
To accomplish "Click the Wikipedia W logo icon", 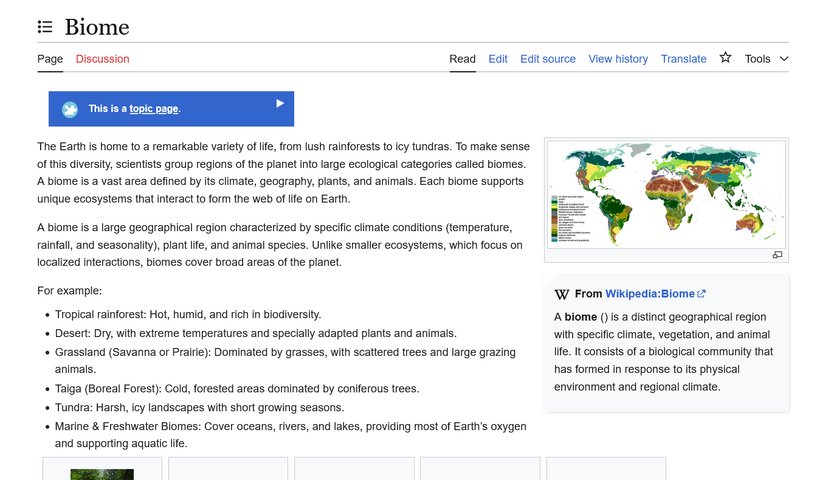I will coord(562,294).
